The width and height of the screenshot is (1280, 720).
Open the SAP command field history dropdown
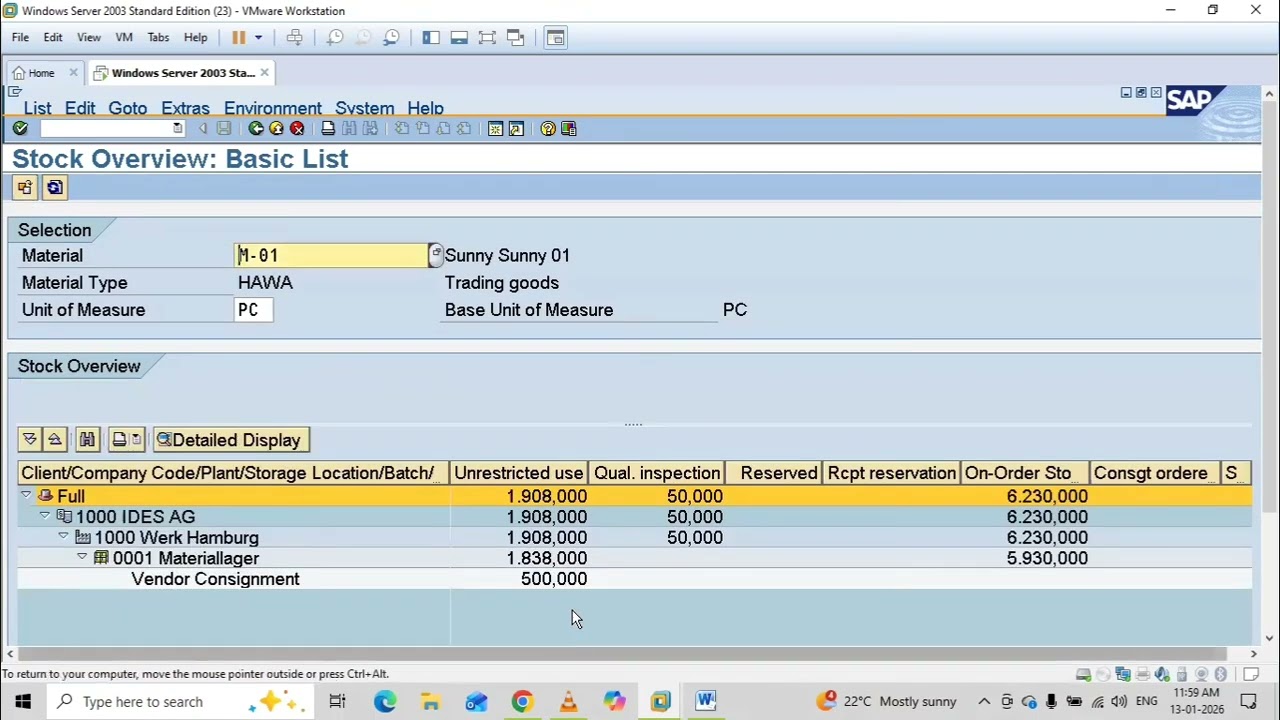[178, 128]
